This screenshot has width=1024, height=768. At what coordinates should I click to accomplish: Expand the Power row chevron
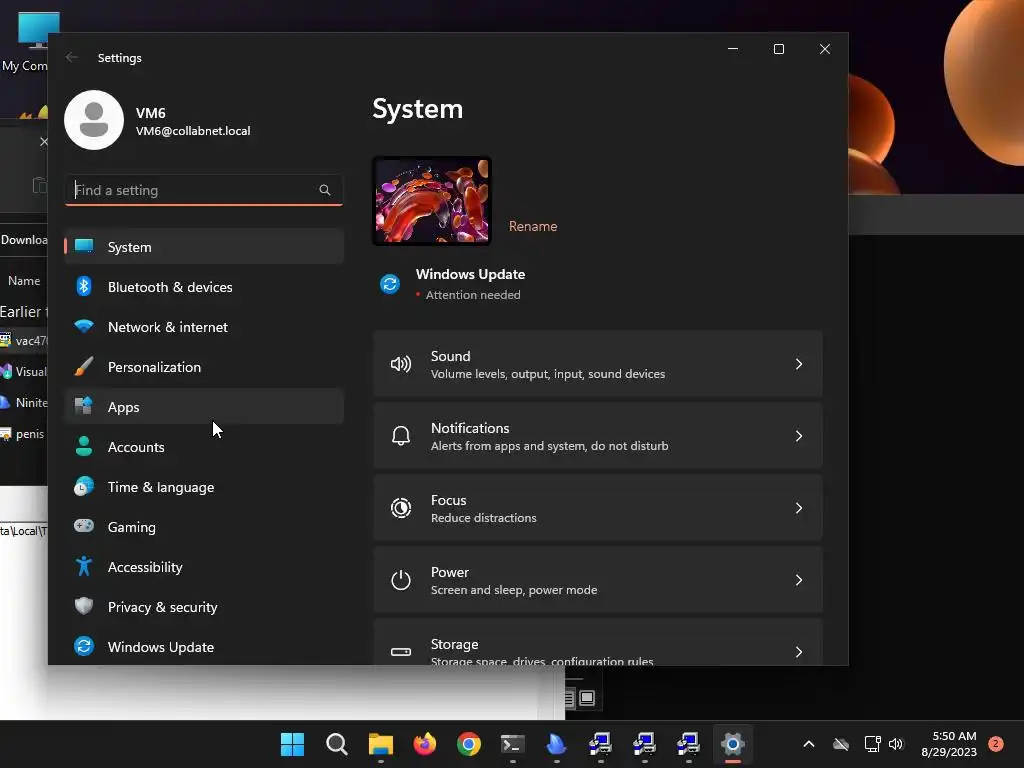tap(799, 580)
